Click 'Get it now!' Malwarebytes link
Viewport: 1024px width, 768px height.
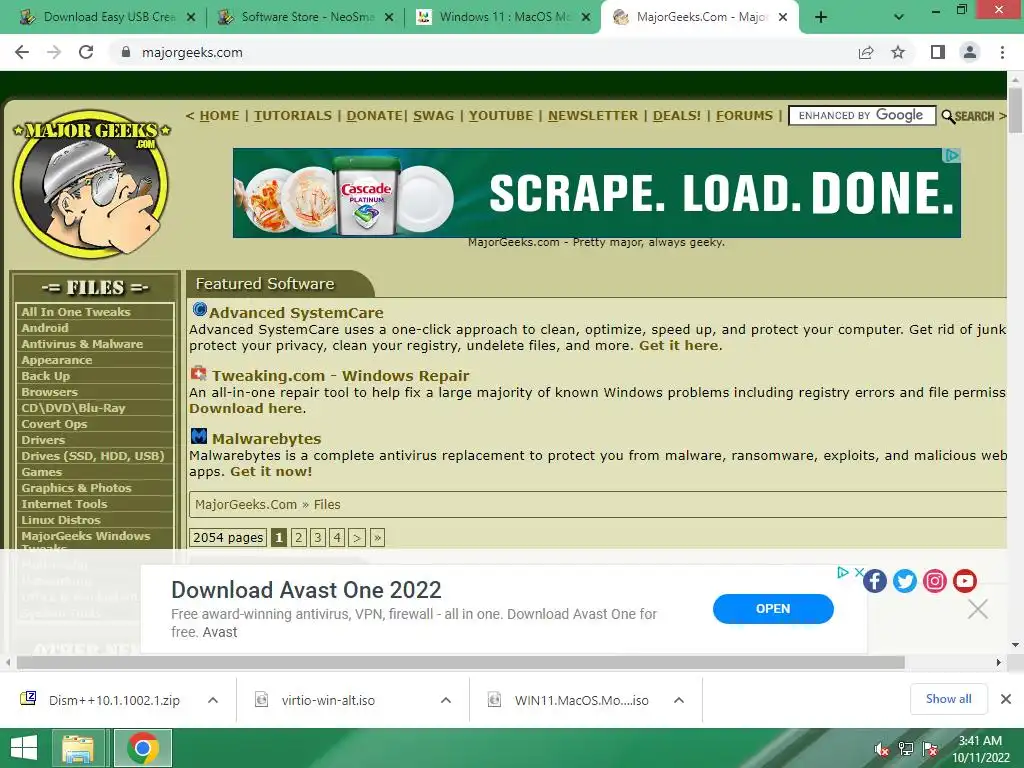click(271, 472)
